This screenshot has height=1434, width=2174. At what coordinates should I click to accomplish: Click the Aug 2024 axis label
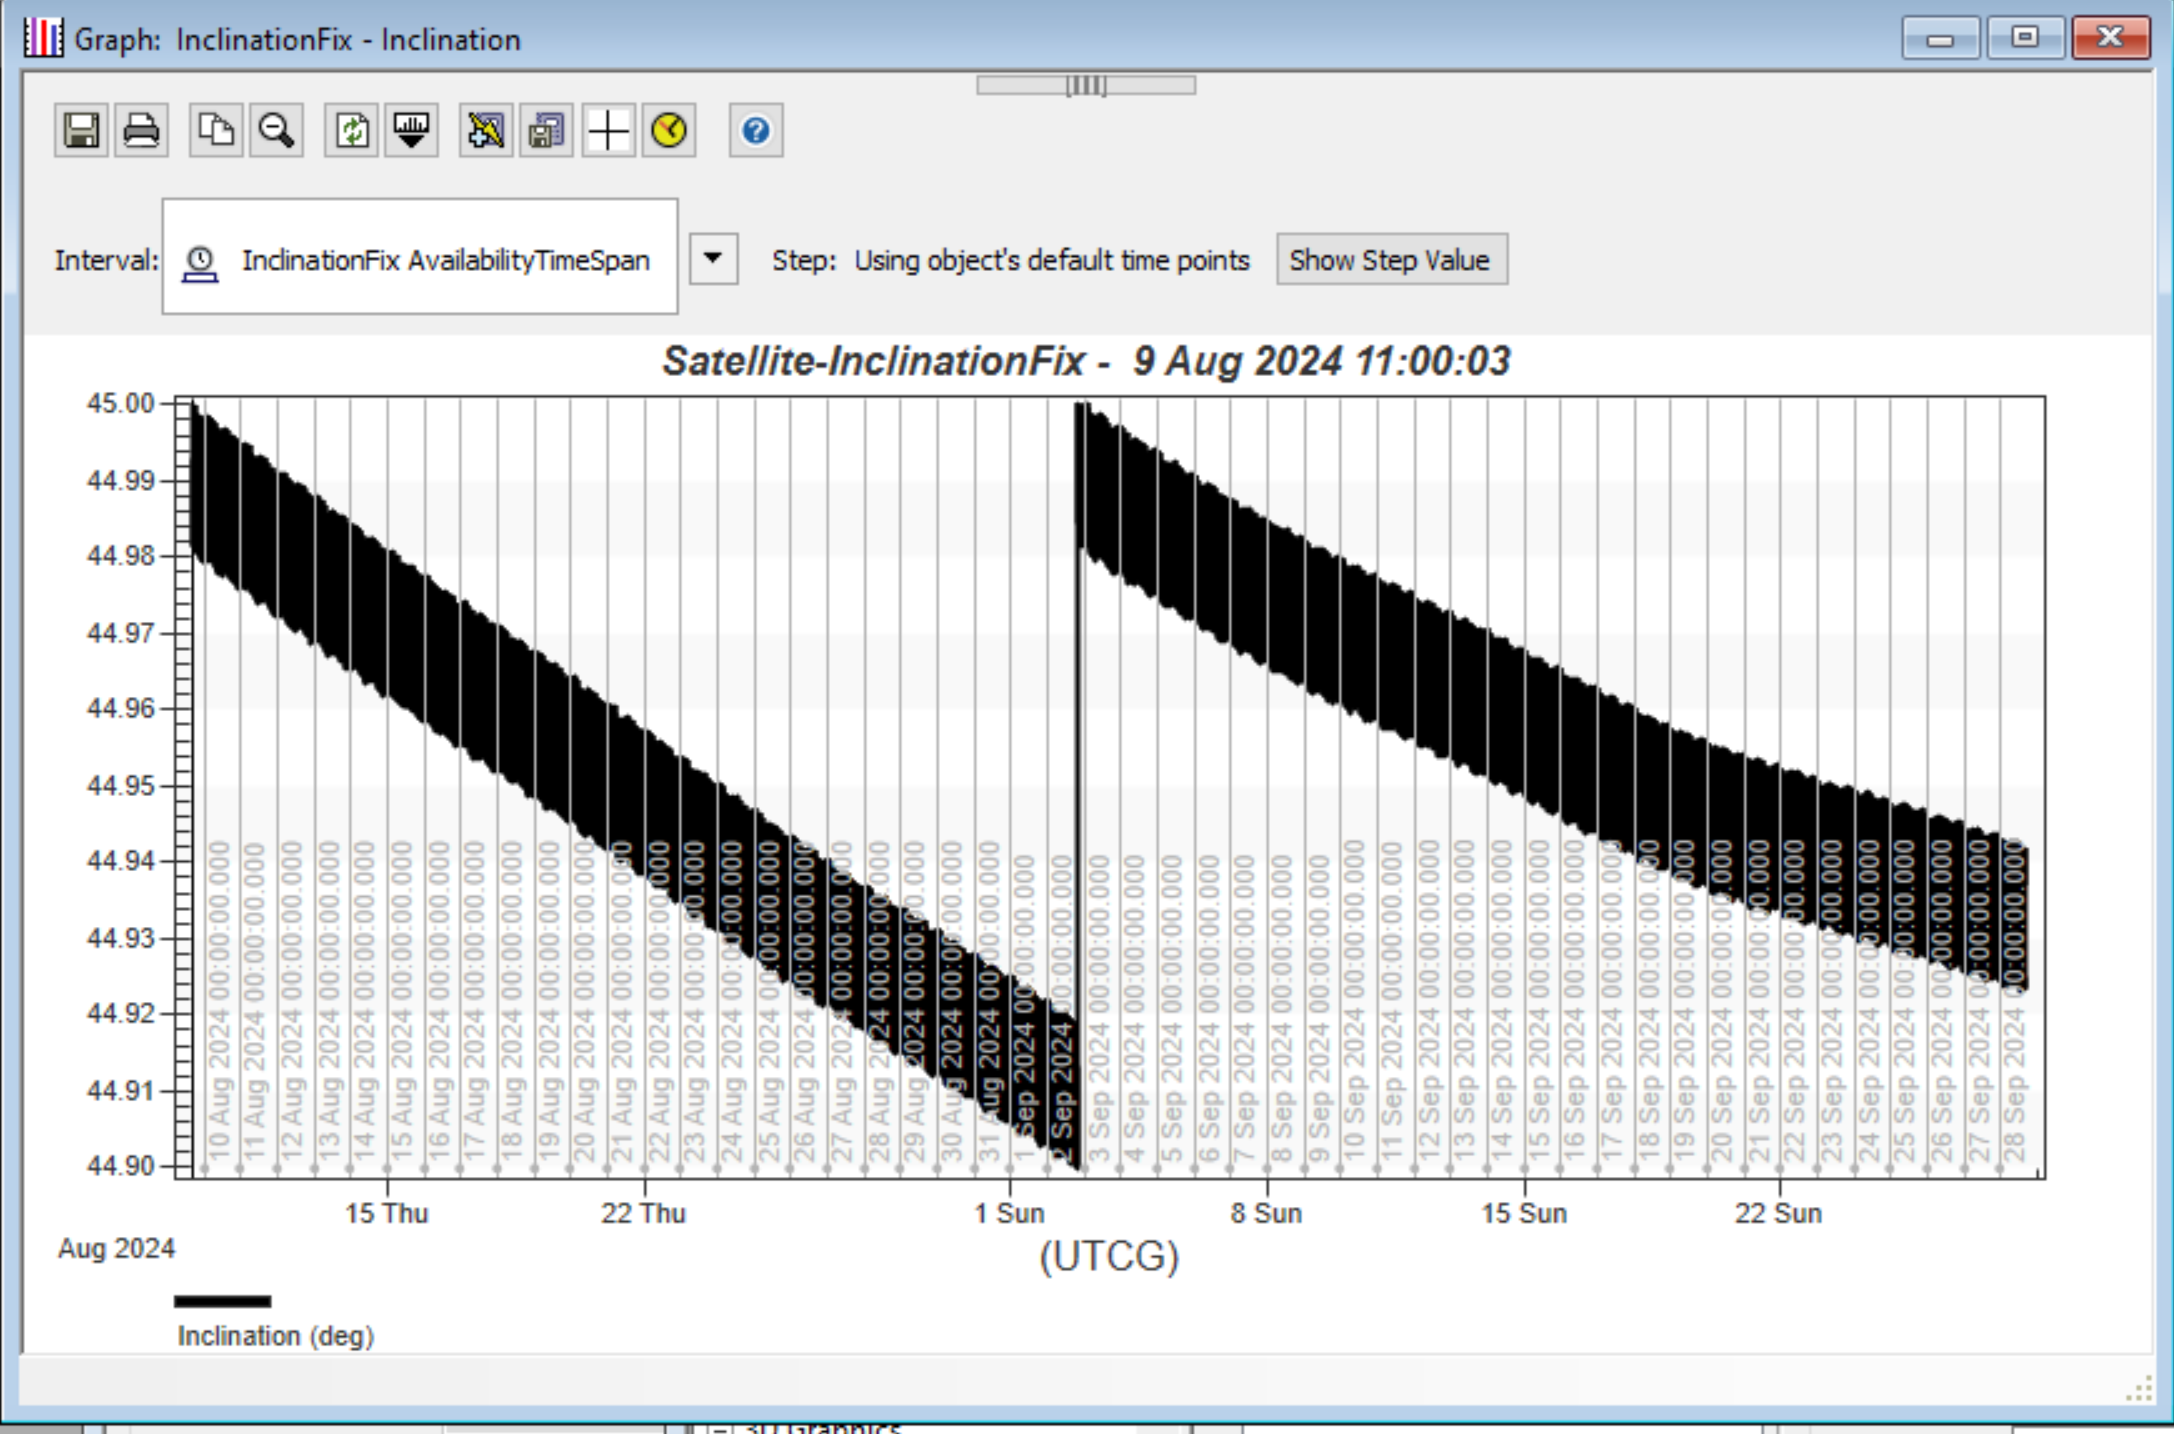pyautogui.click(x=116, y=1248)
